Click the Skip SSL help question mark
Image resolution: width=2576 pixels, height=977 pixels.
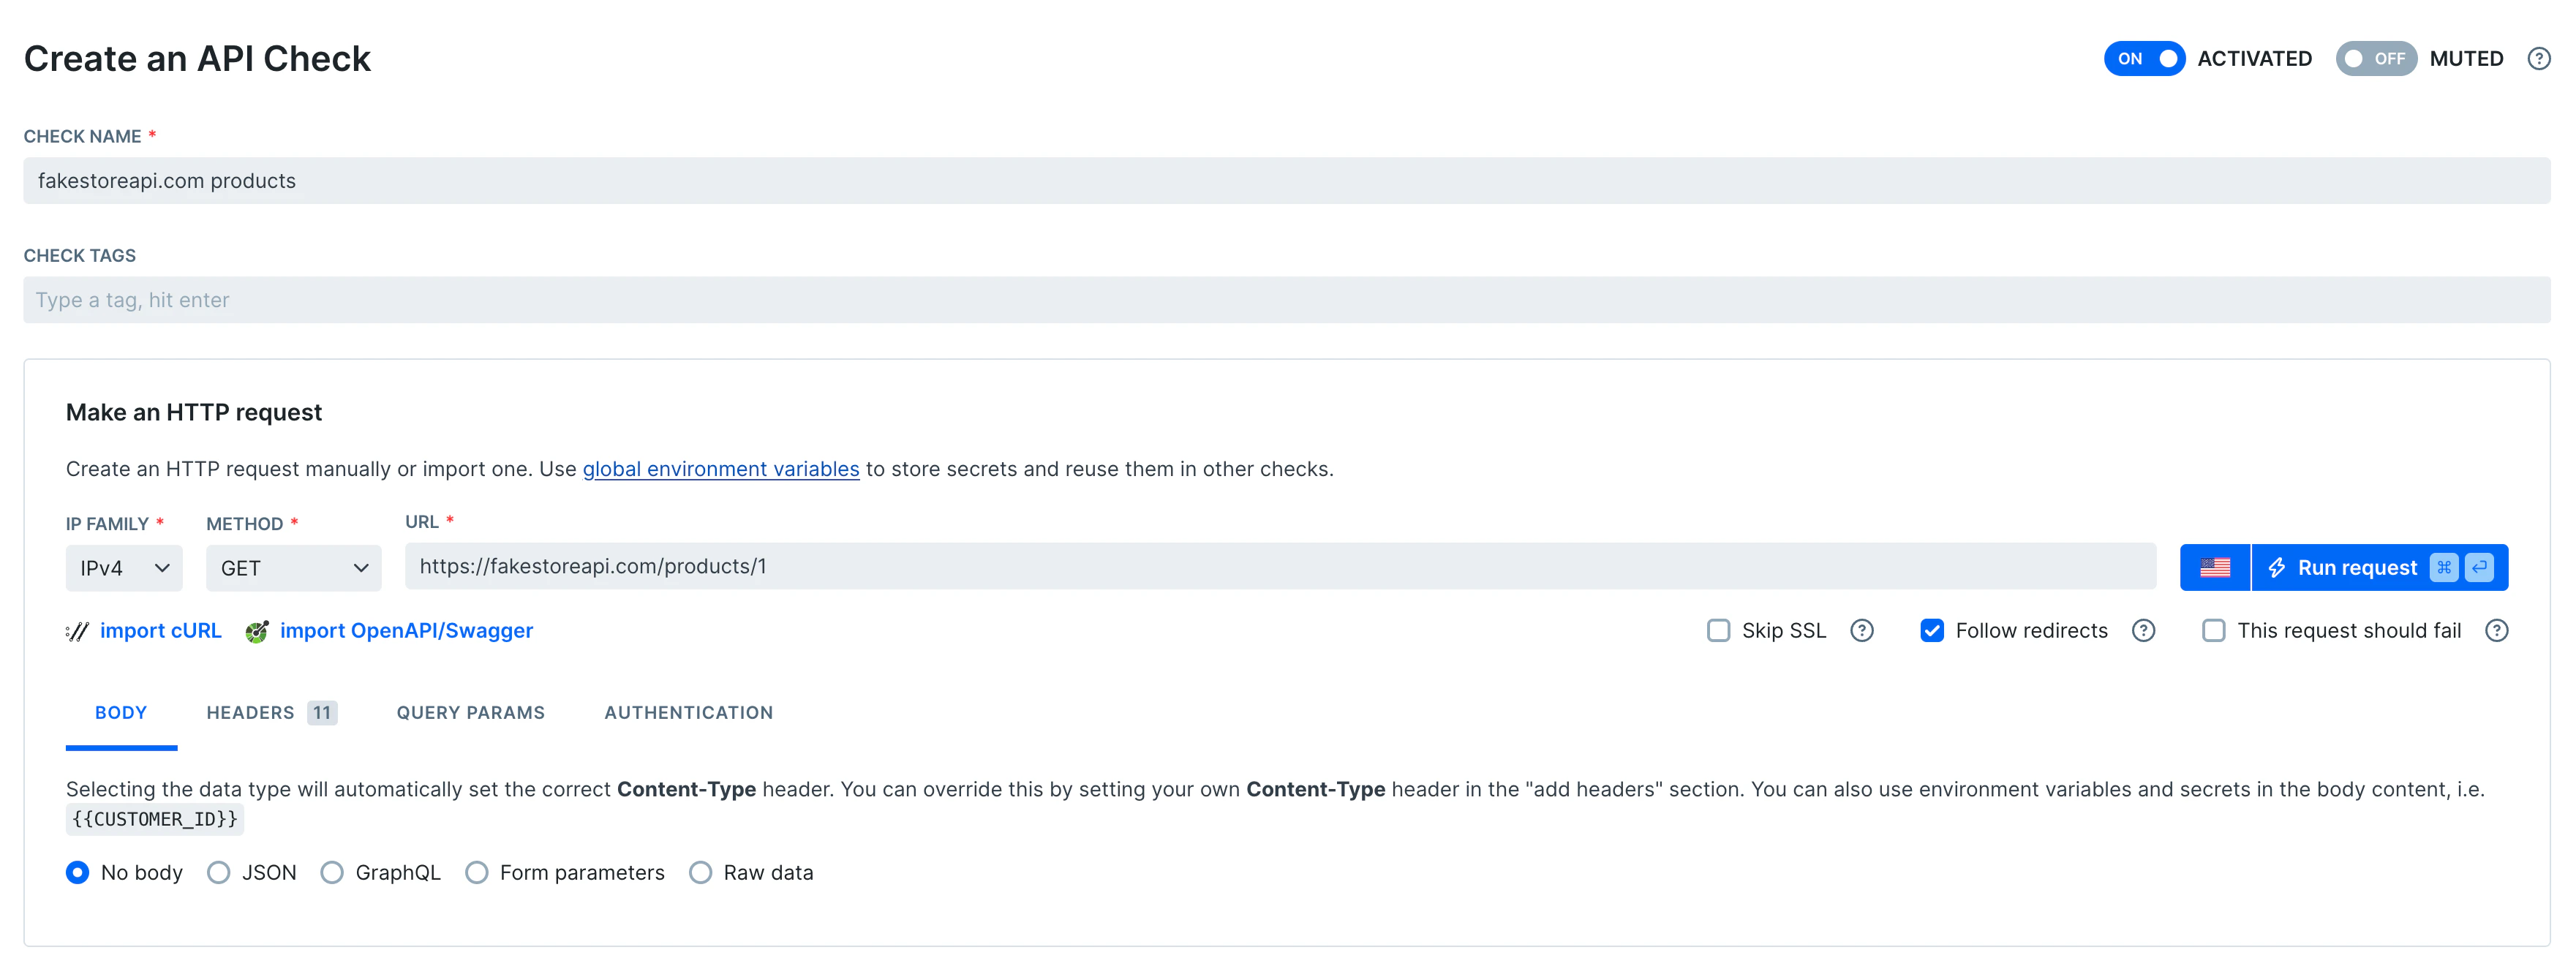(x=1861, y=631)
